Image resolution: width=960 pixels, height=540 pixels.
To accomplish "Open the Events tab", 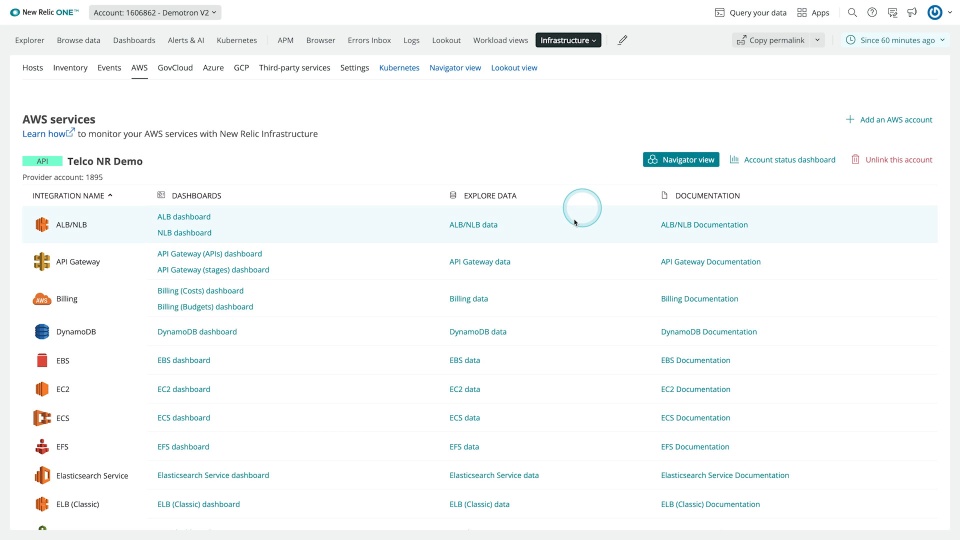I will click(109, 67).
